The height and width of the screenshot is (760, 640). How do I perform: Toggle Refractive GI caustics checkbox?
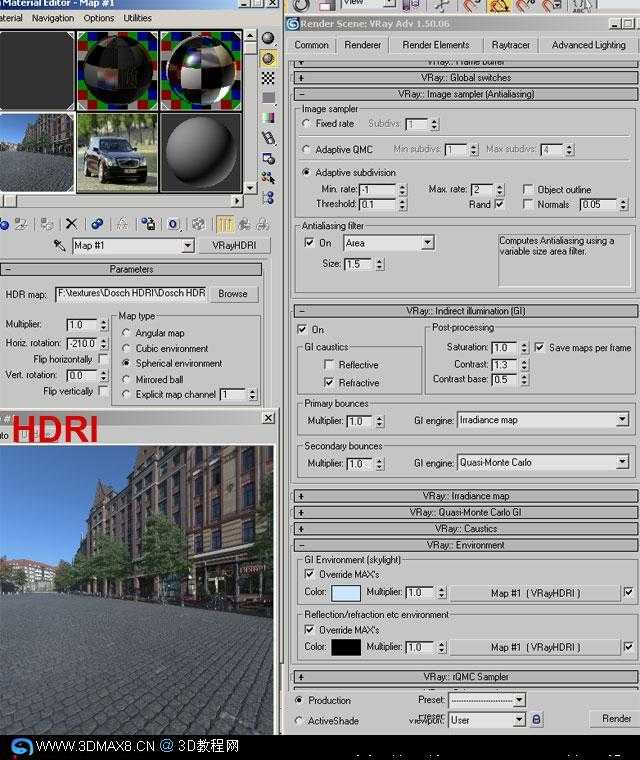[x=329, y=382]
